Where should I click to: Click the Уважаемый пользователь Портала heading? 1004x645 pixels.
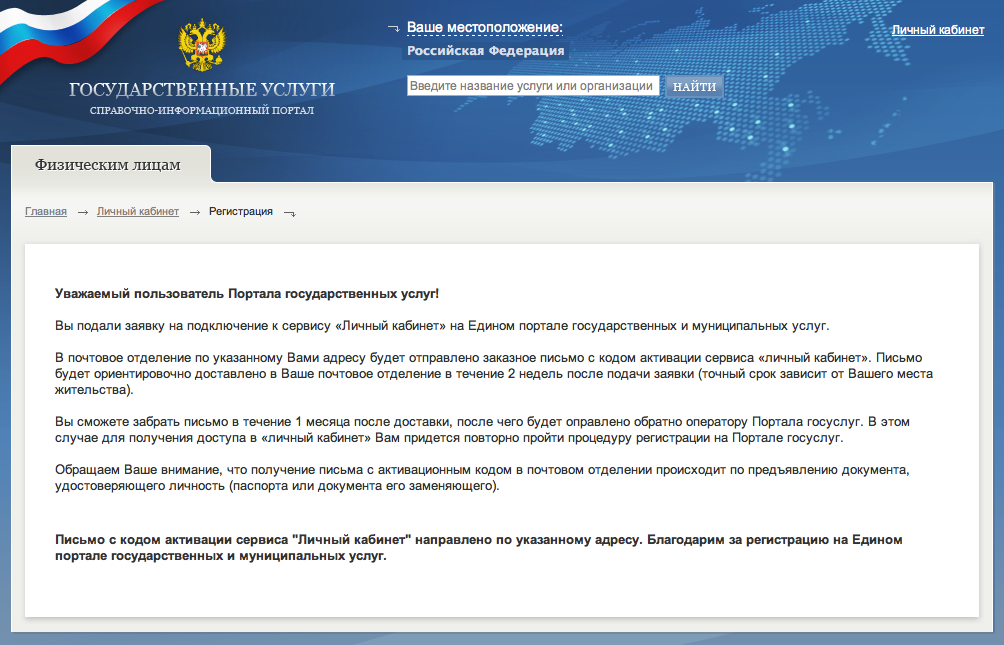click(x=247, y=294)
